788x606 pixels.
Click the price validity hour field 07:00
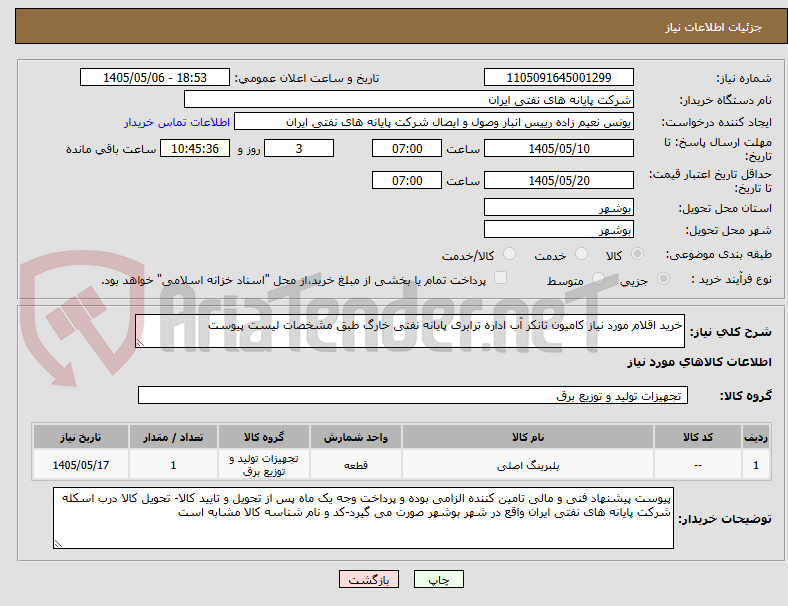pos(407,180)
